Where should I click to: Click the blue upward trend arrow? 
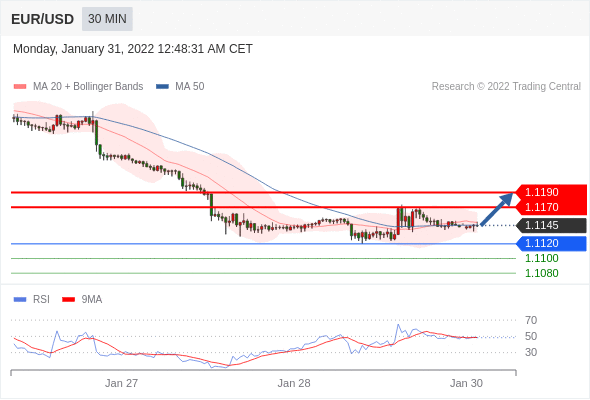497,209
